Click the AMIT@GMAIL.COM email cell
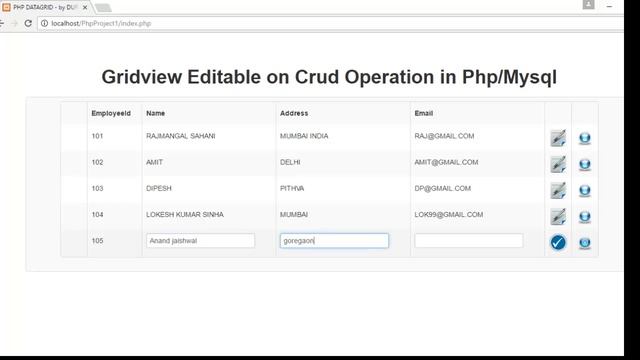640x360 pixels. tap(447, 162)
